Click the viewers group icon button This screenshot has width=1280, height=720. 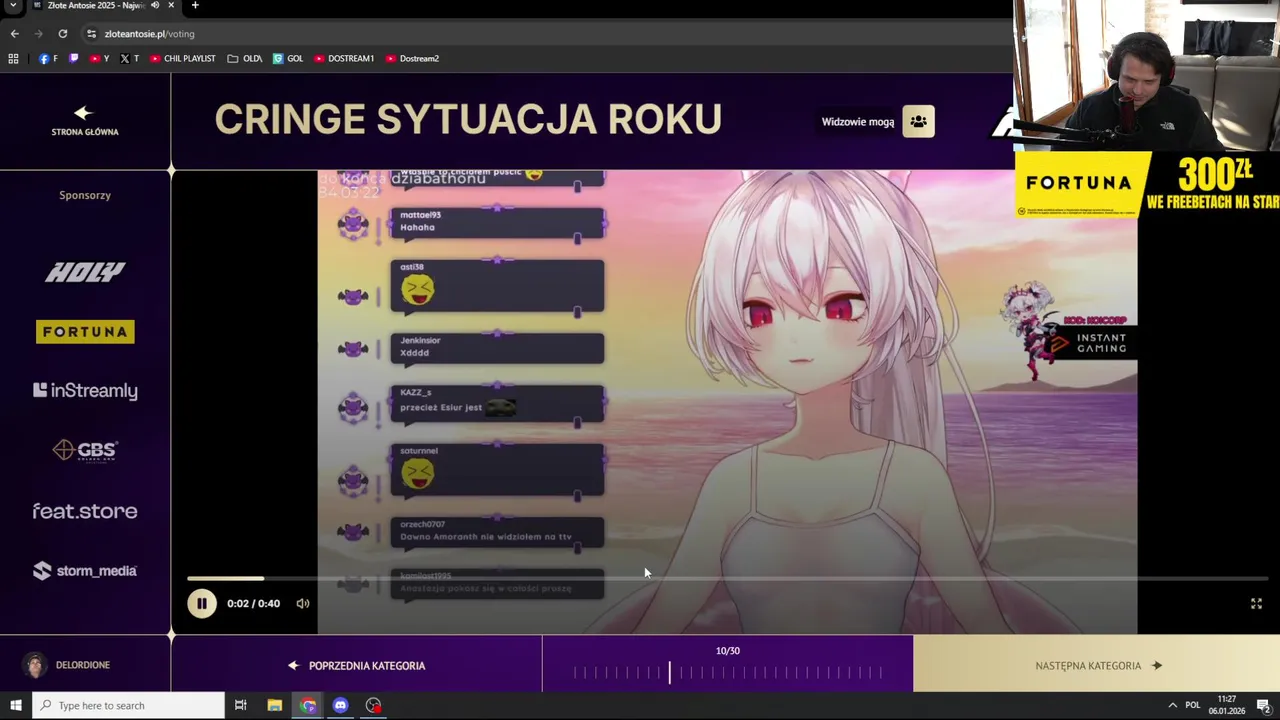[x=918, y=122]
